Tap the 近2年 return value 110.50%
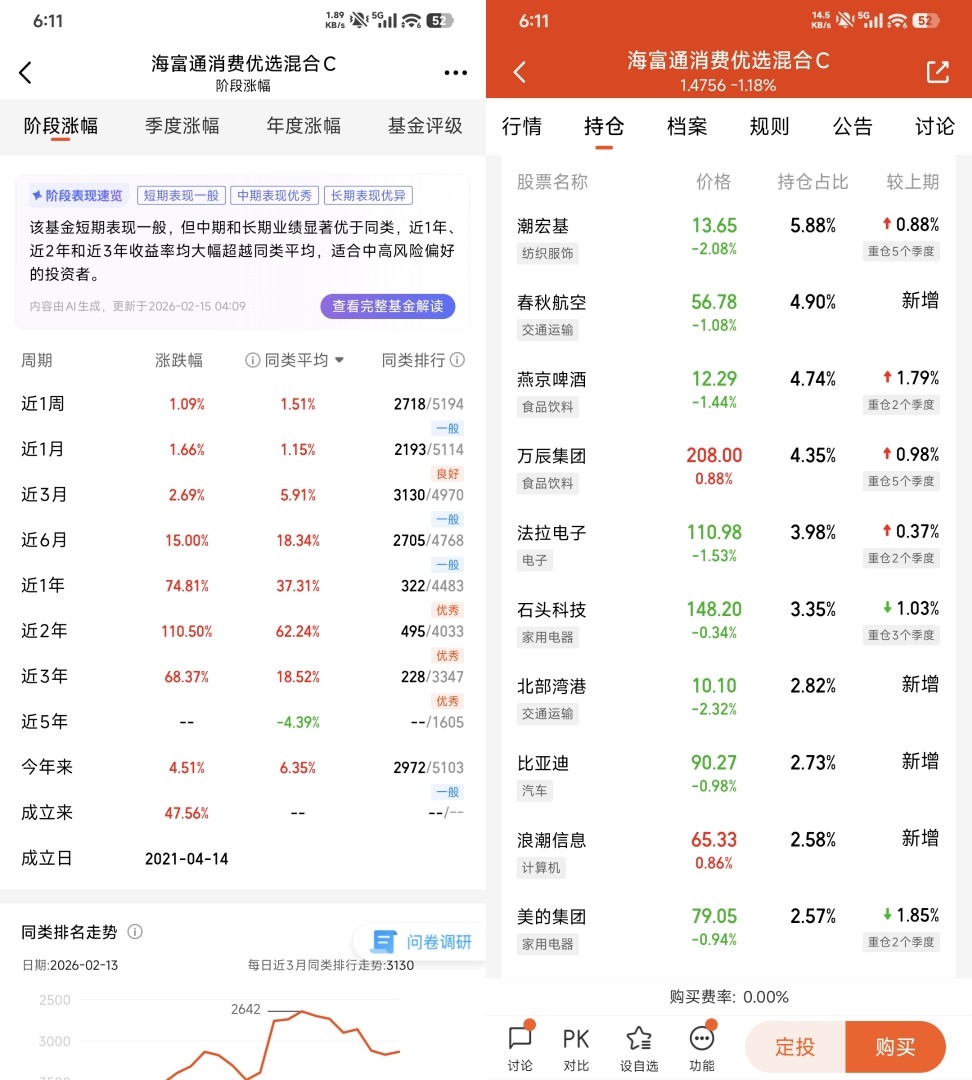The image size is (972, 1080). point(187,631)
